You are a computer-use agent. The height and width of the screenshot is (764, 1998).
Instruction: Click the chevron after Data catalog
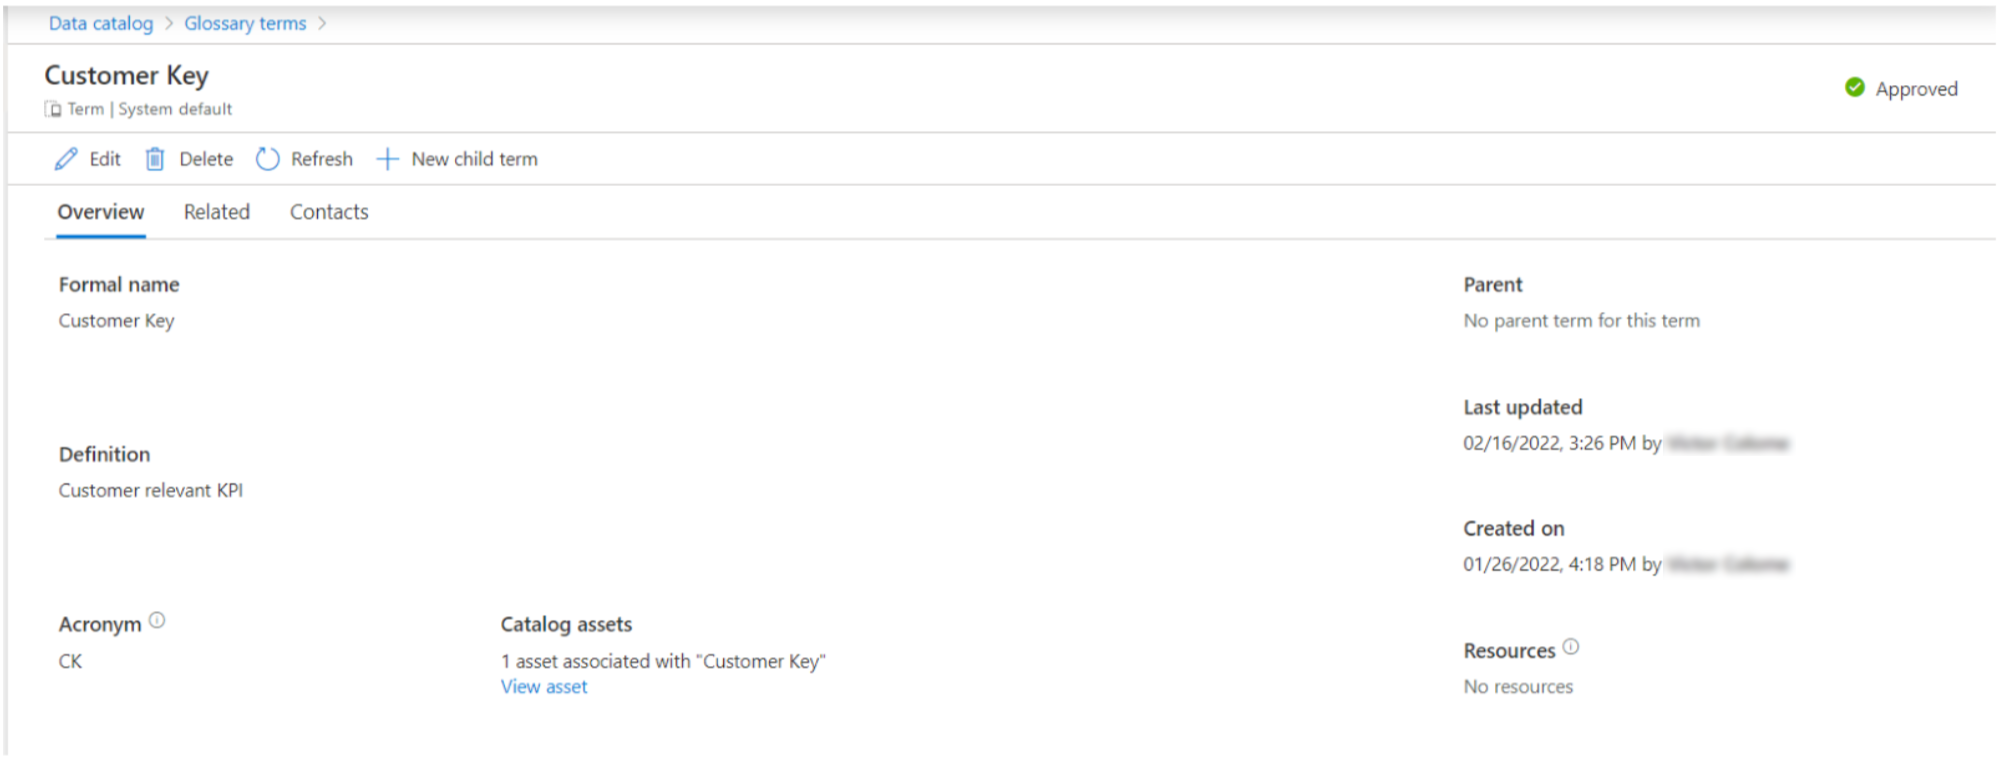point(169,23)
